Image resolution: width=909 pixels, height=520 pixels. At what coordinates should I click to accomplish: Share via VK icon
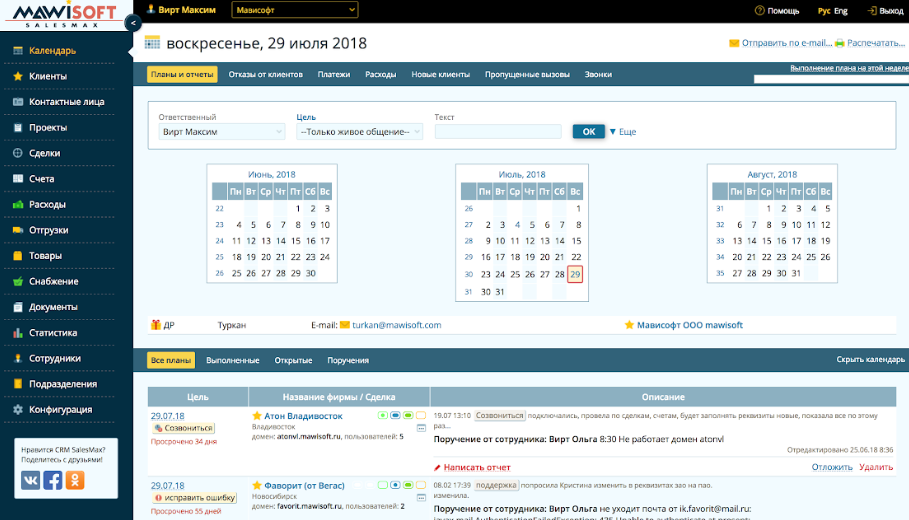click(31, 480)
